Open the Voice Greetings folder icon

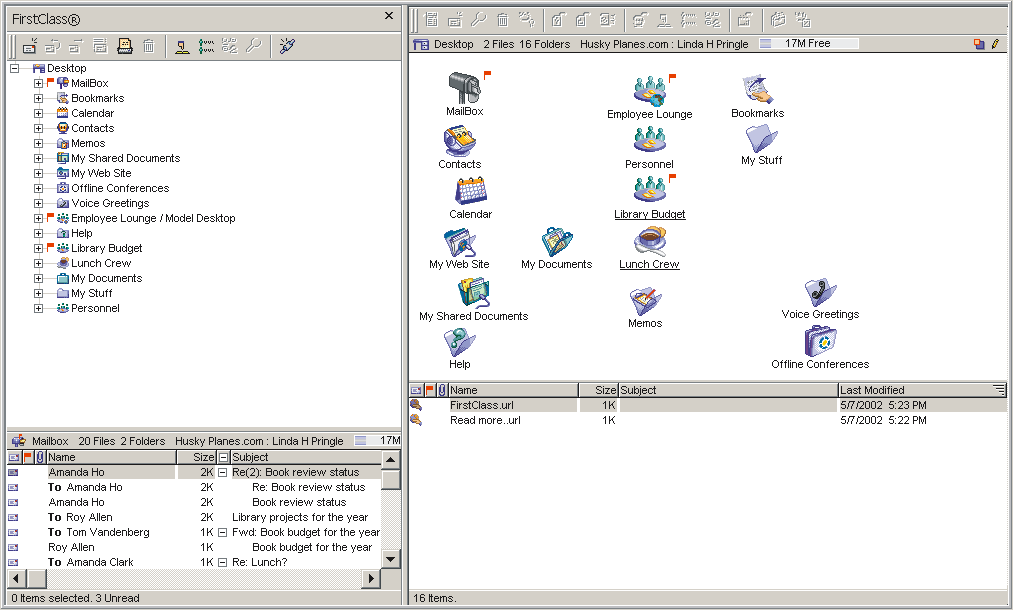pos(820,294)
